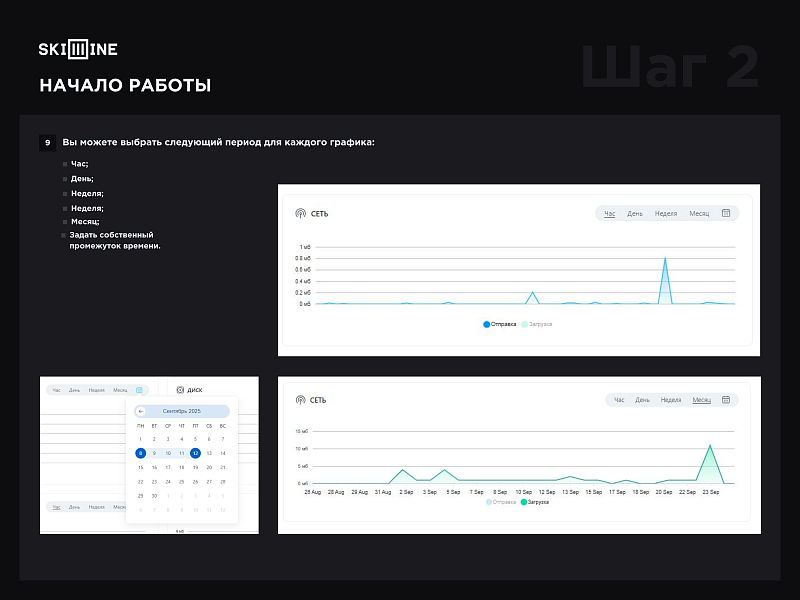Image resolution: width=800 pixels, height=600 pixels.
Task: Go to previous month with back arrow
Action: coord(141,411)
